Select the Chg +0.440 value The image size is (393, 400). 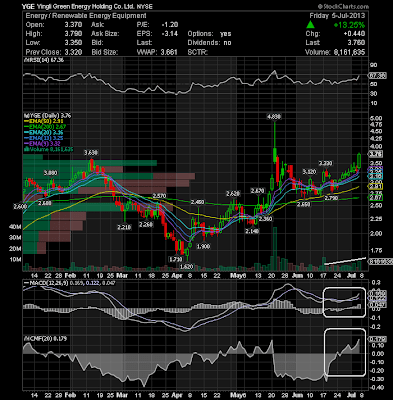click(355, 34)
